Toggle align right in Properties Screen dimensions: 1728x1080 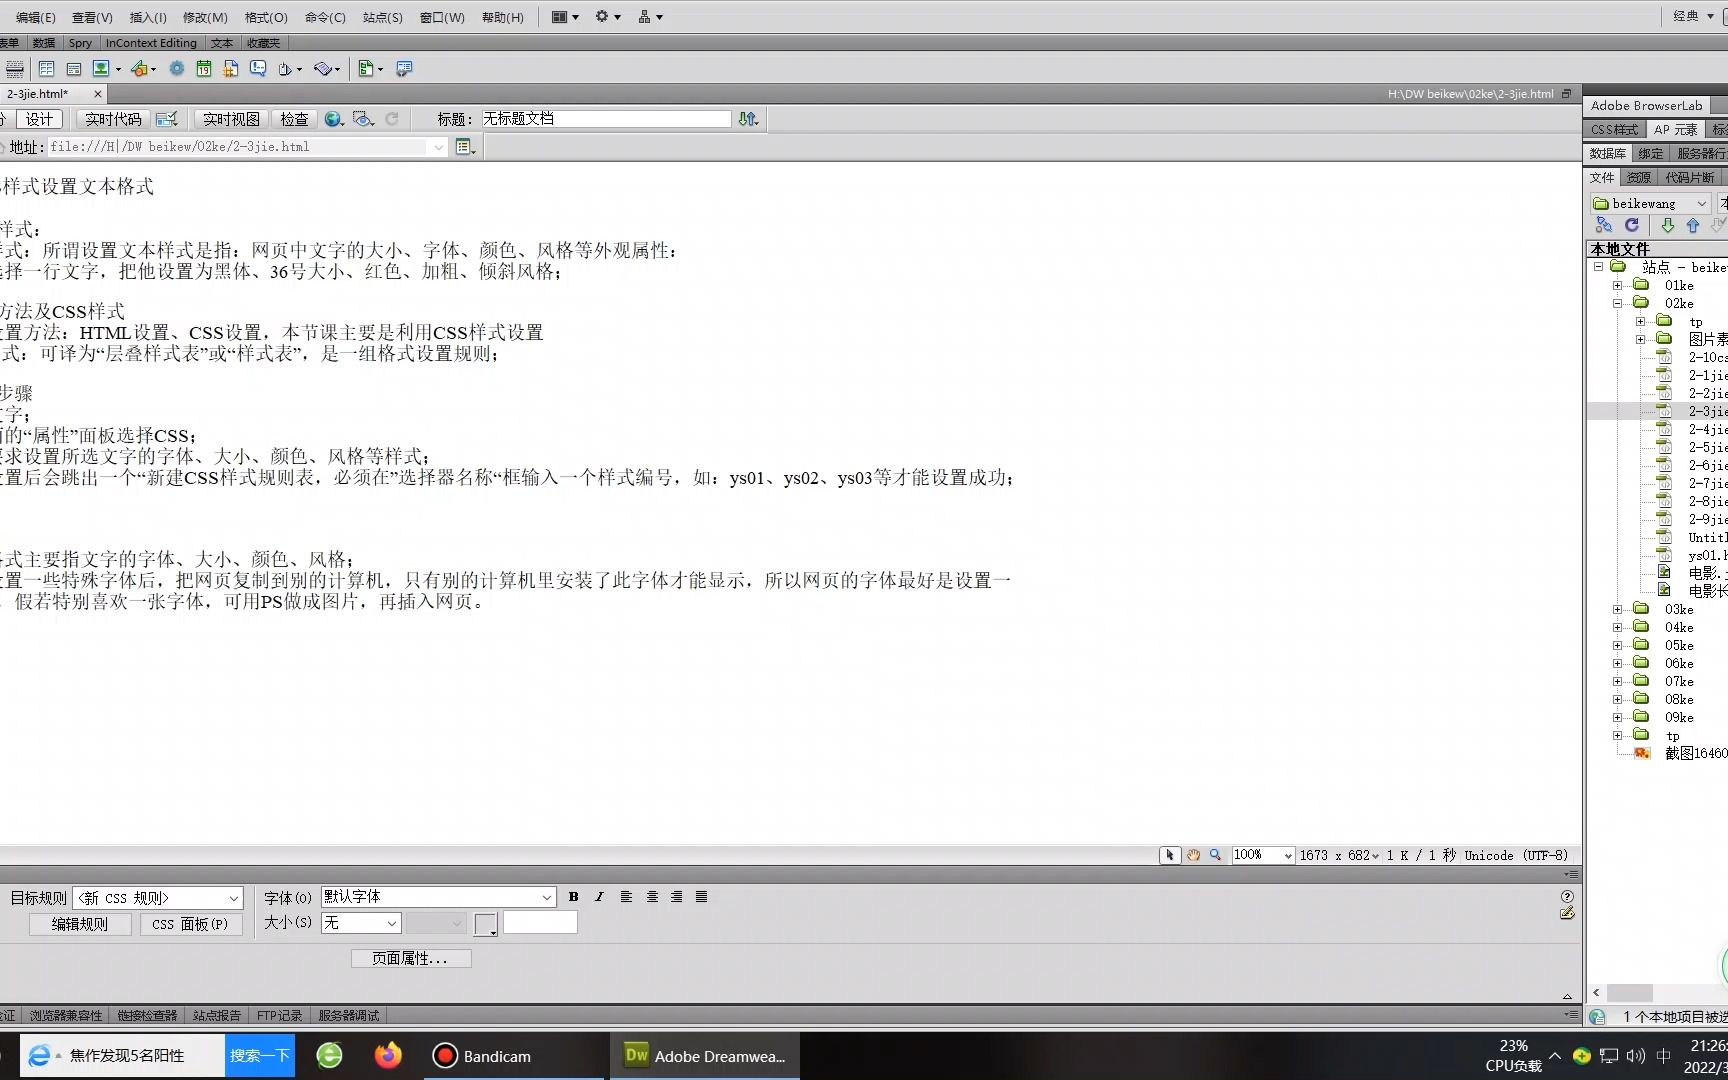[677, 897]
